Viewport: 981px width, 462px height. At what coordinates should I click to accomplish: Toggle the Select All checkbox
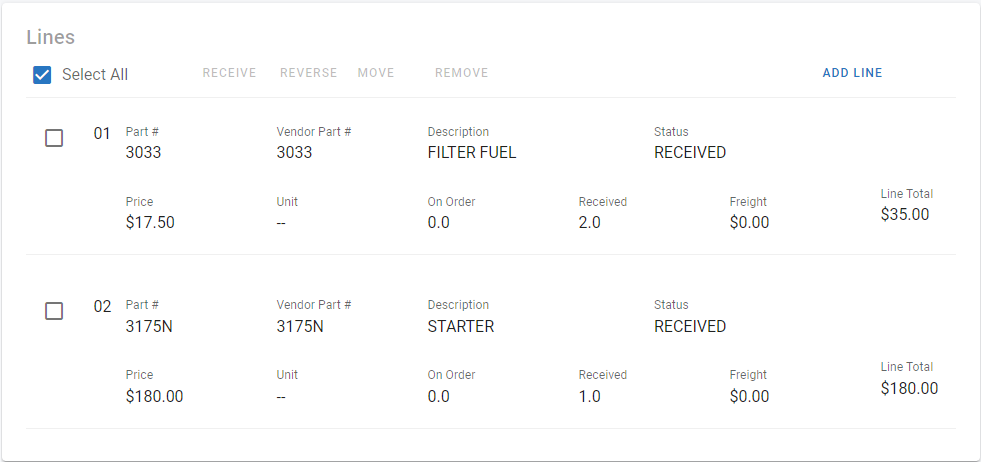pyautogui.click(x=42, y=75)
